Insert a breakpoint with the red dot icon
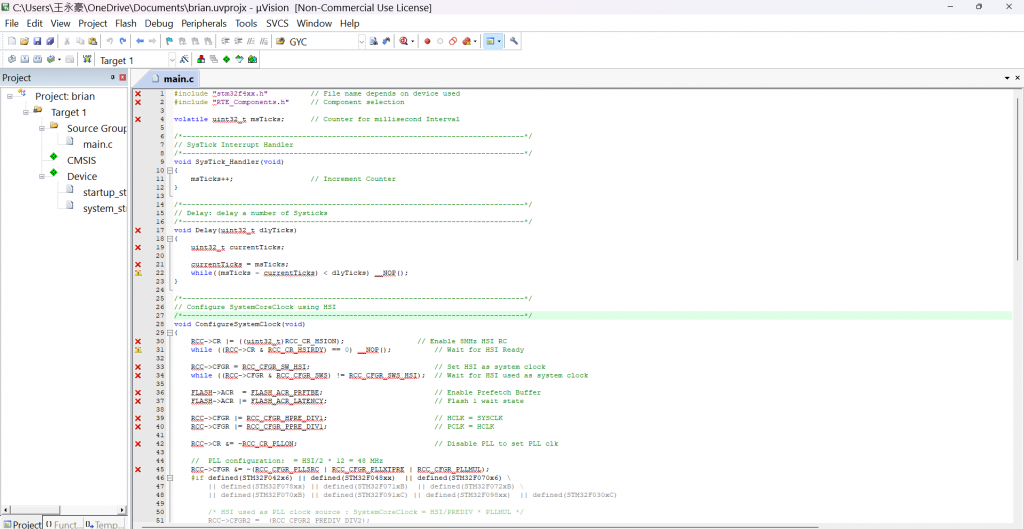 click(x=427, y=41)
